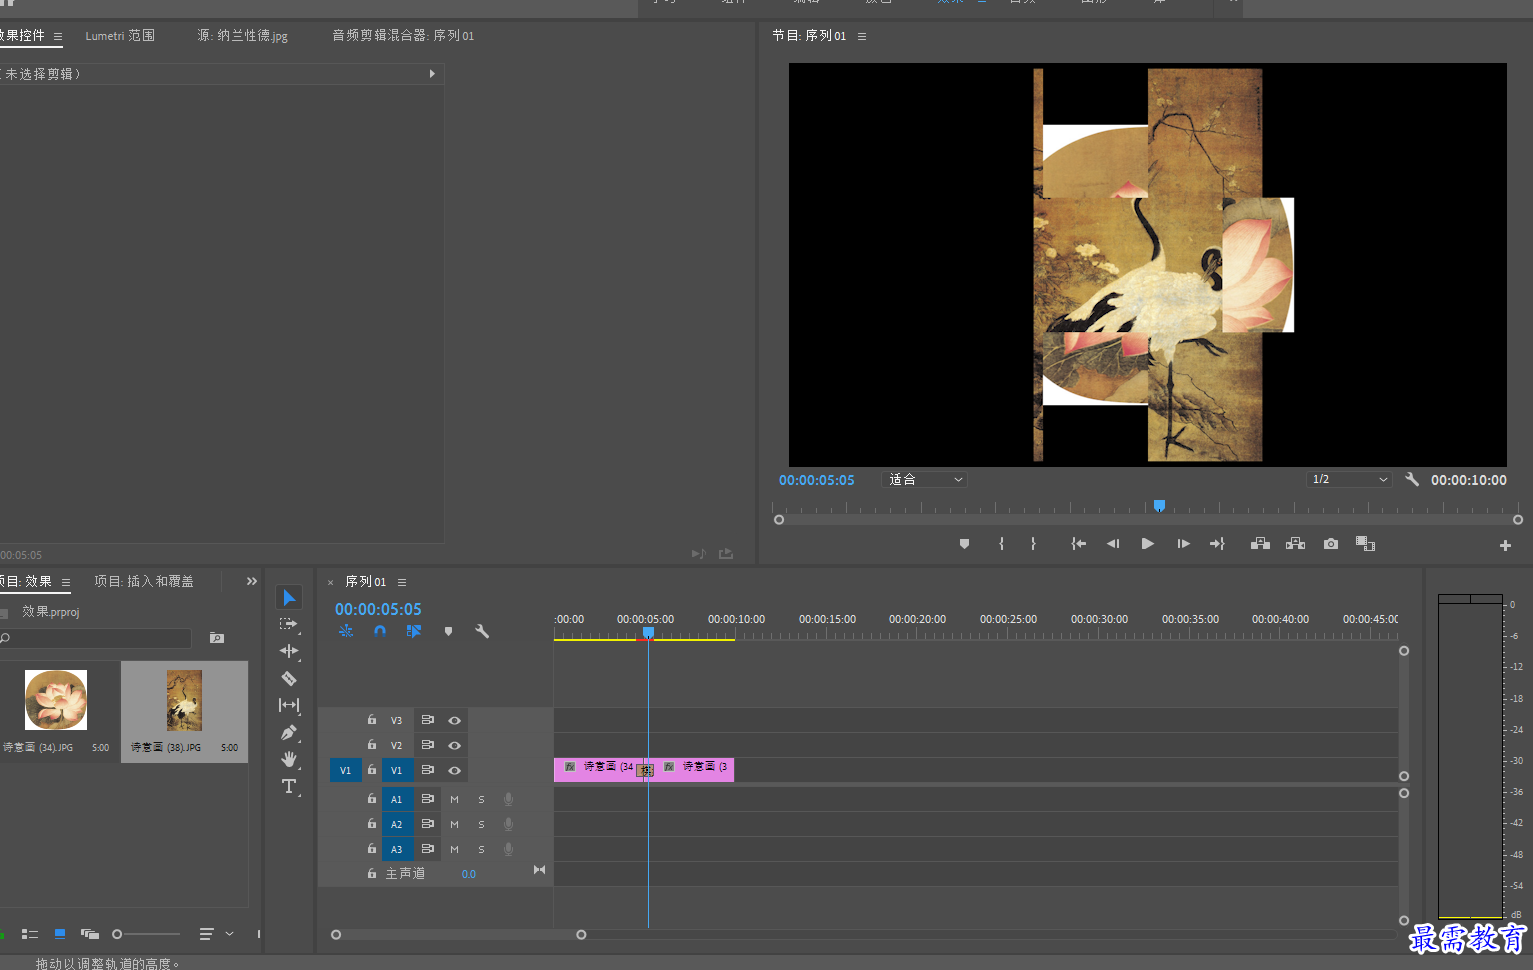This screenshot has width=1533, height=970.
Task: Select the Type tool
Action: (289, 786)
